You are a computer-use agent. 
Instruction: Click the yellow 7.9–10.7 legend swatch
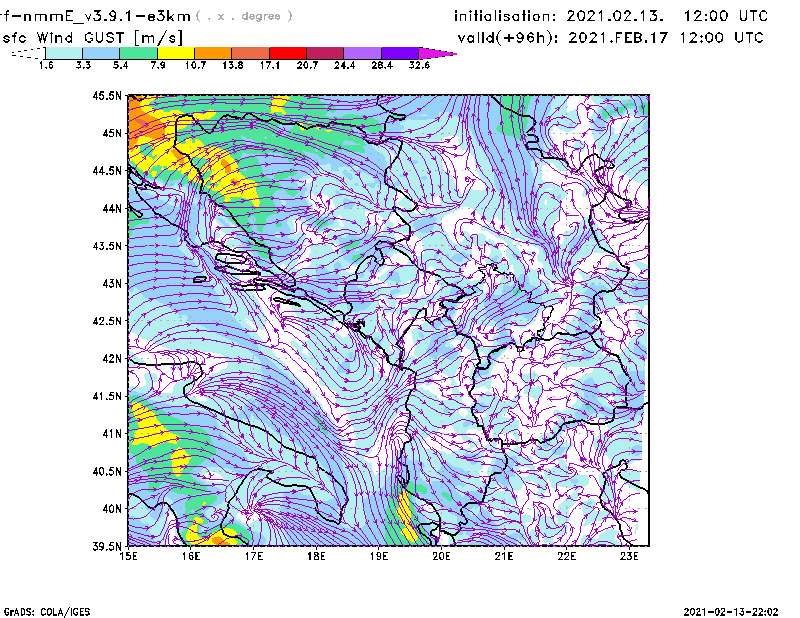(176, 53)
